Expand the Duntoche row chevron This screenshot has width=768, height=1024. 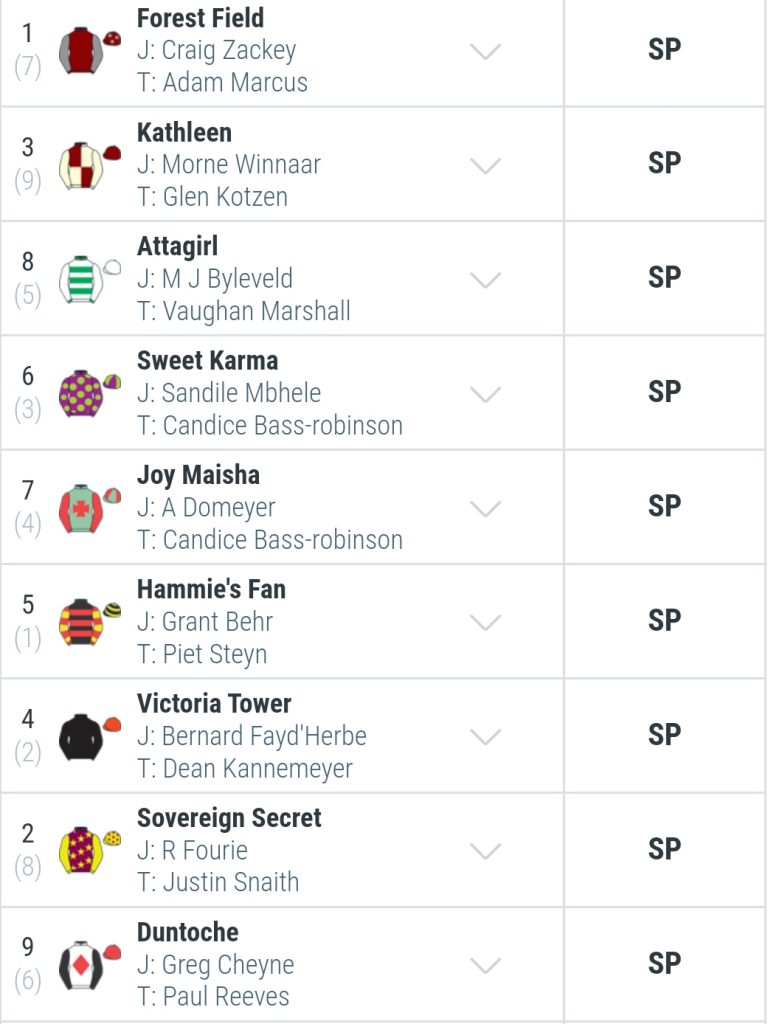point(485,965)
